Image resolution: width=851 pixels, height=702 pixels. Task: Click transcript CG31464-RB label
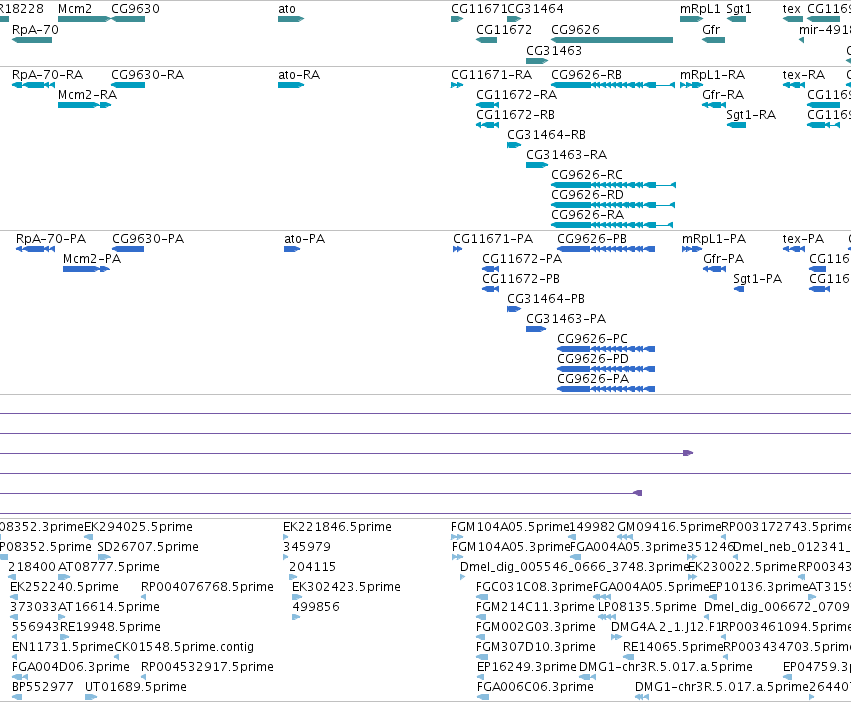[x=547, y=135]
